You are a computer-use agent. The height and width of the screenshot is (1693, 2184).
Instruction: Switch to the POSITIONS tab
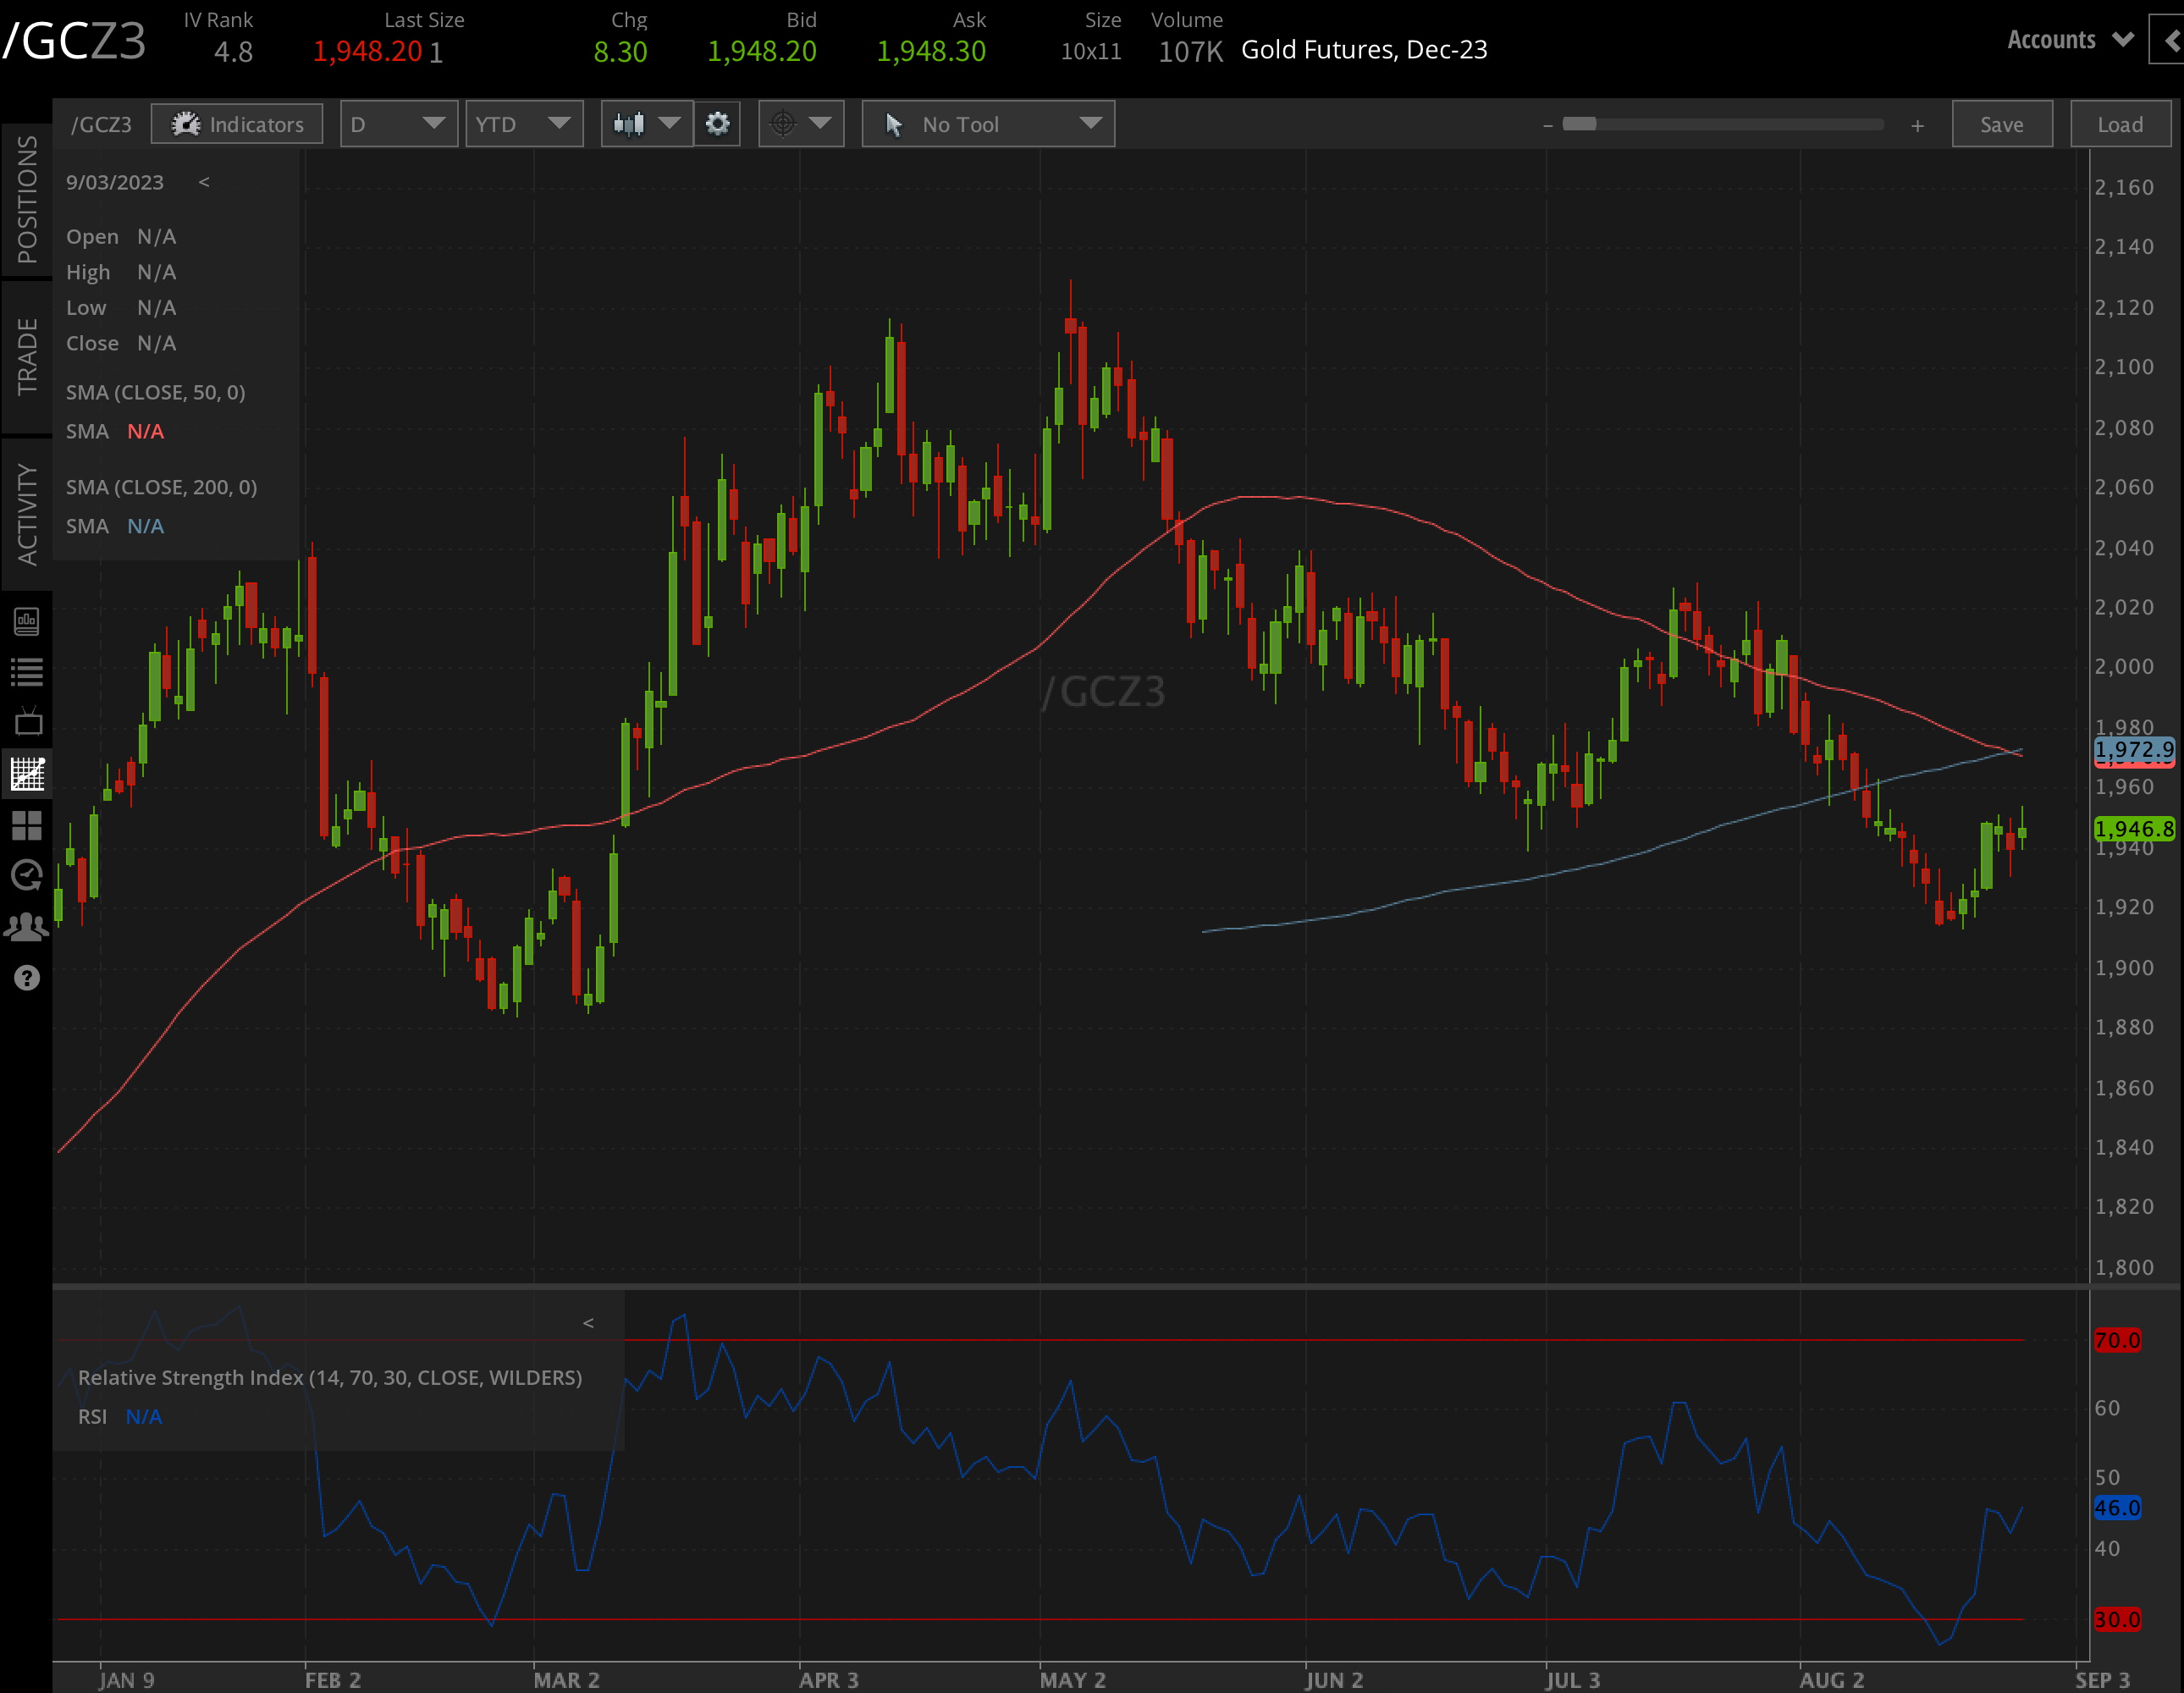coord(27,198)
